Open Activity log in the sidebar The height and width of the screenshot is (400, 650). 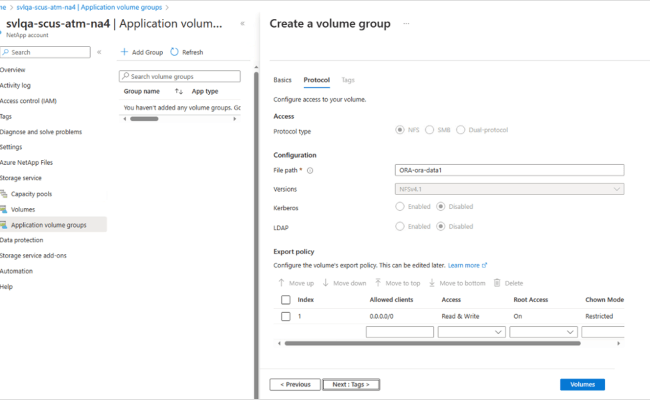[15, 85]
